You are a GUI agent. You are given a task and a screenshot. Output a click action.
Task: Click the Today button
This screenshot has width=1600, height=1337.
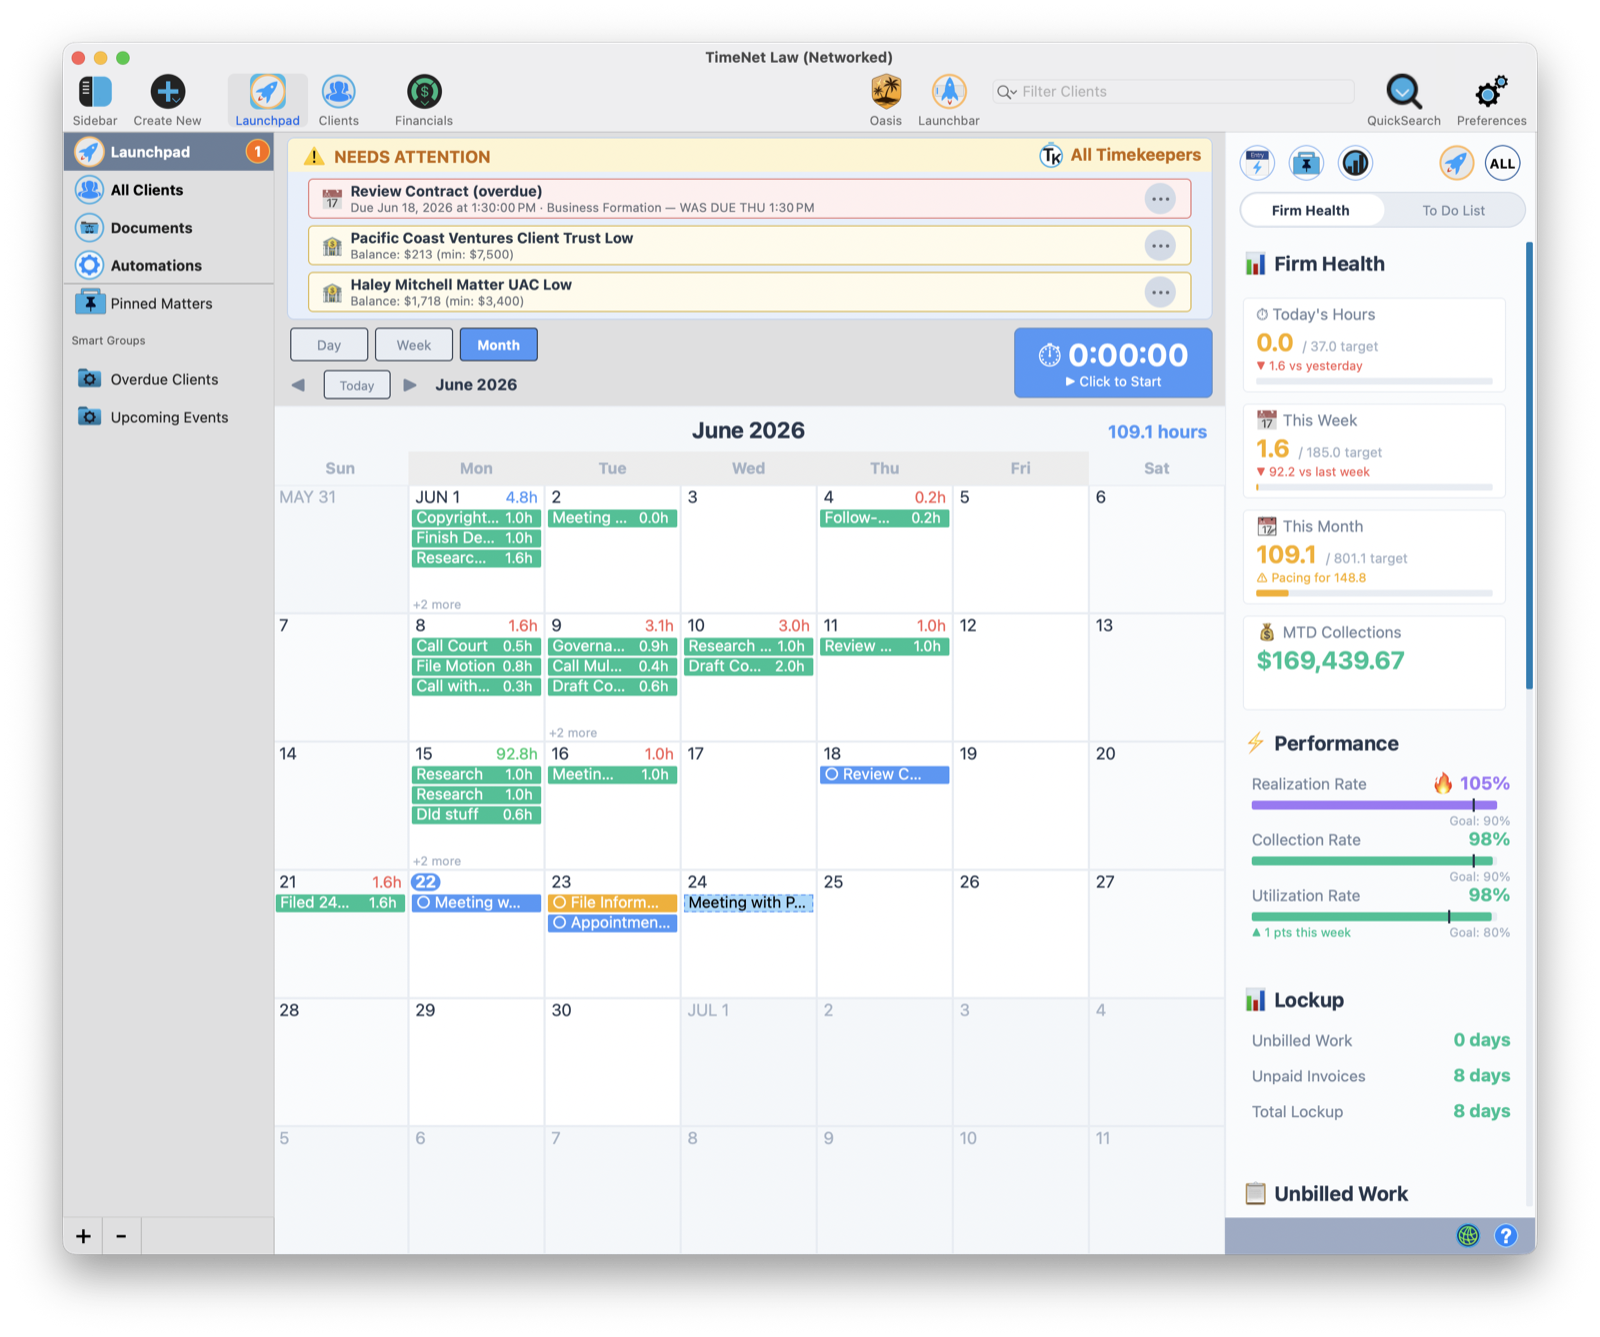(357, 385)
